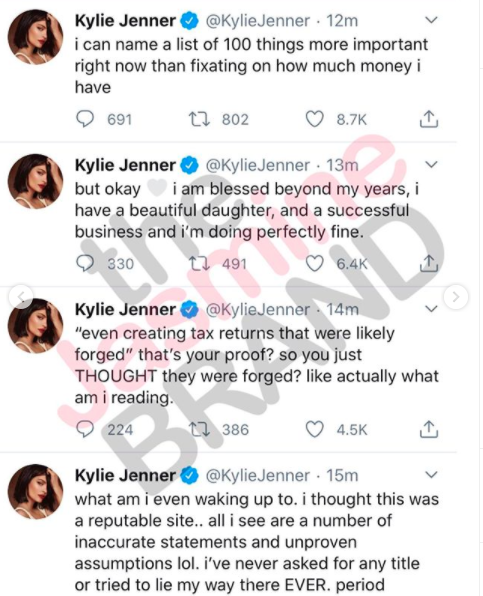Share the 12m tweet about 100 things
The width and height of the screenshot is (483, 596).
(x=429, y=119)
